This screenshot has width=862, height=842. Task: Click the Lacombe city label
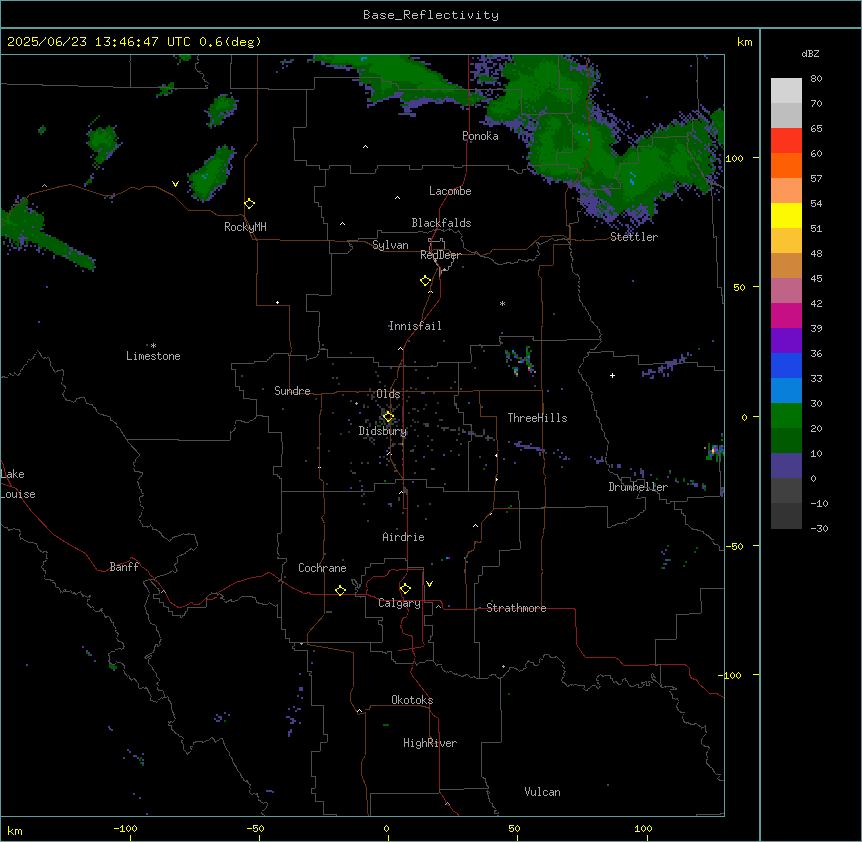point(450,191)
